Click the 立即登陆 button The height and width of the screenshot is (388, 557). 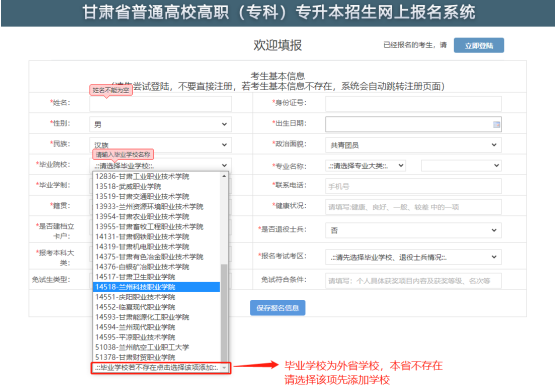[478, 45]
